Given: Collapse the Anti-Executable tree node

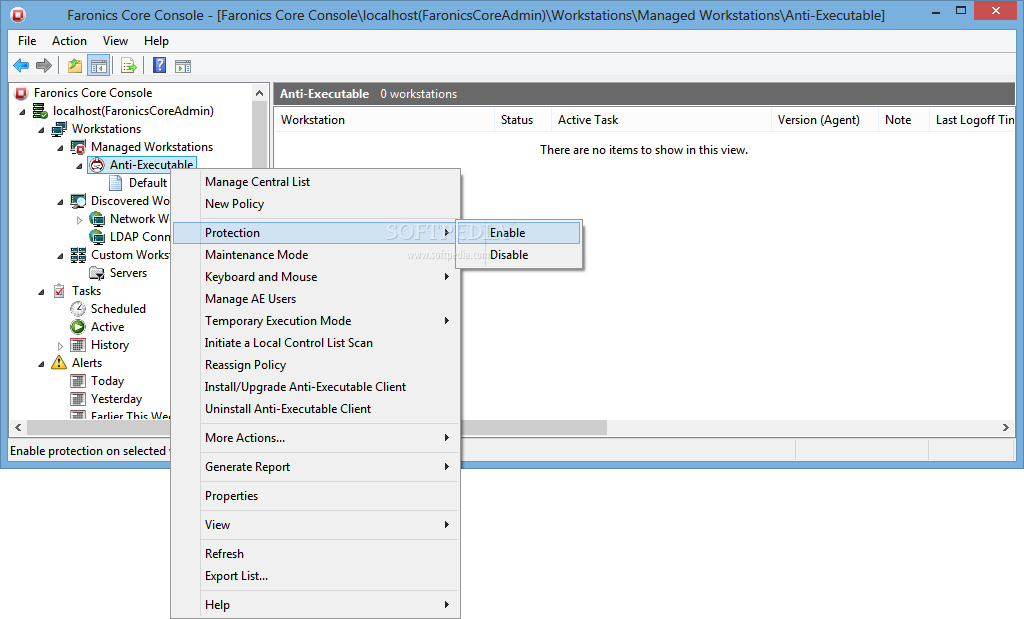Looking at the screenshot, I should pos(80,166).
